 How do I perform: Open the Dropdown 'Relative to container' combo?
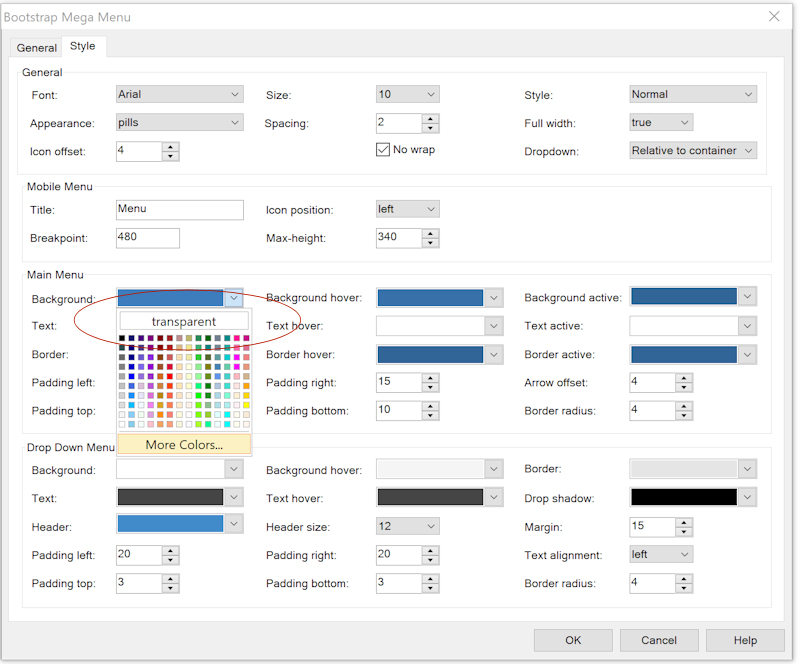[693, 151]
